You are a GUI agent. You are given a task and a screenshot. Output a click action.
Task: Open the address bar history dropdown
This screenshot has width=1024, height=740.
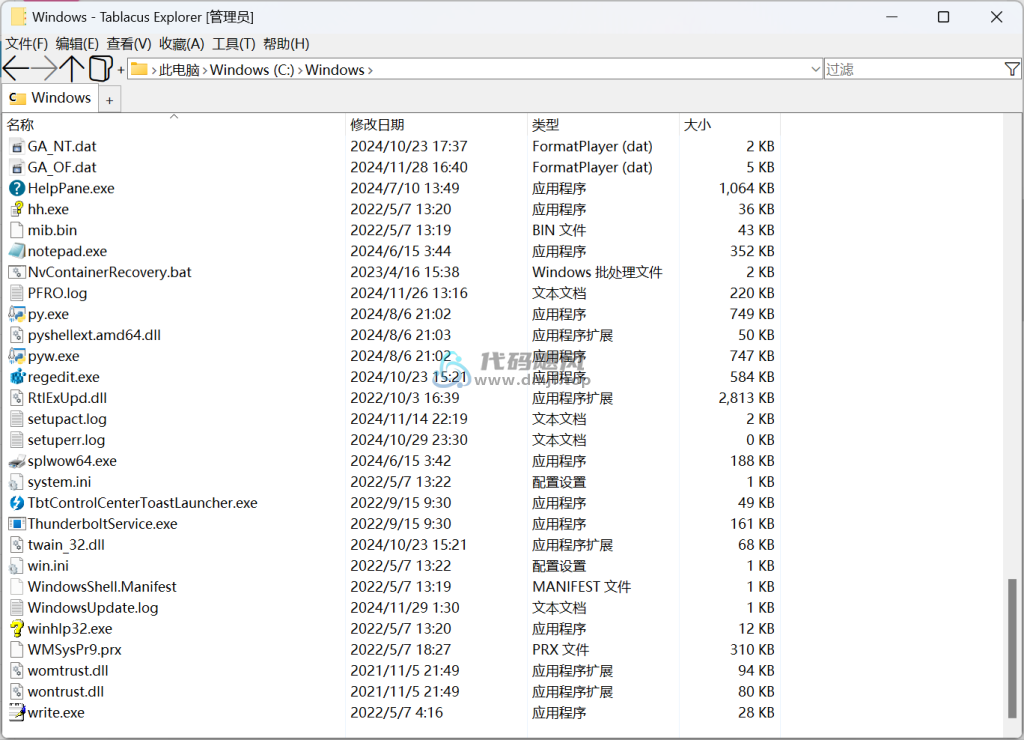point(815,69)
